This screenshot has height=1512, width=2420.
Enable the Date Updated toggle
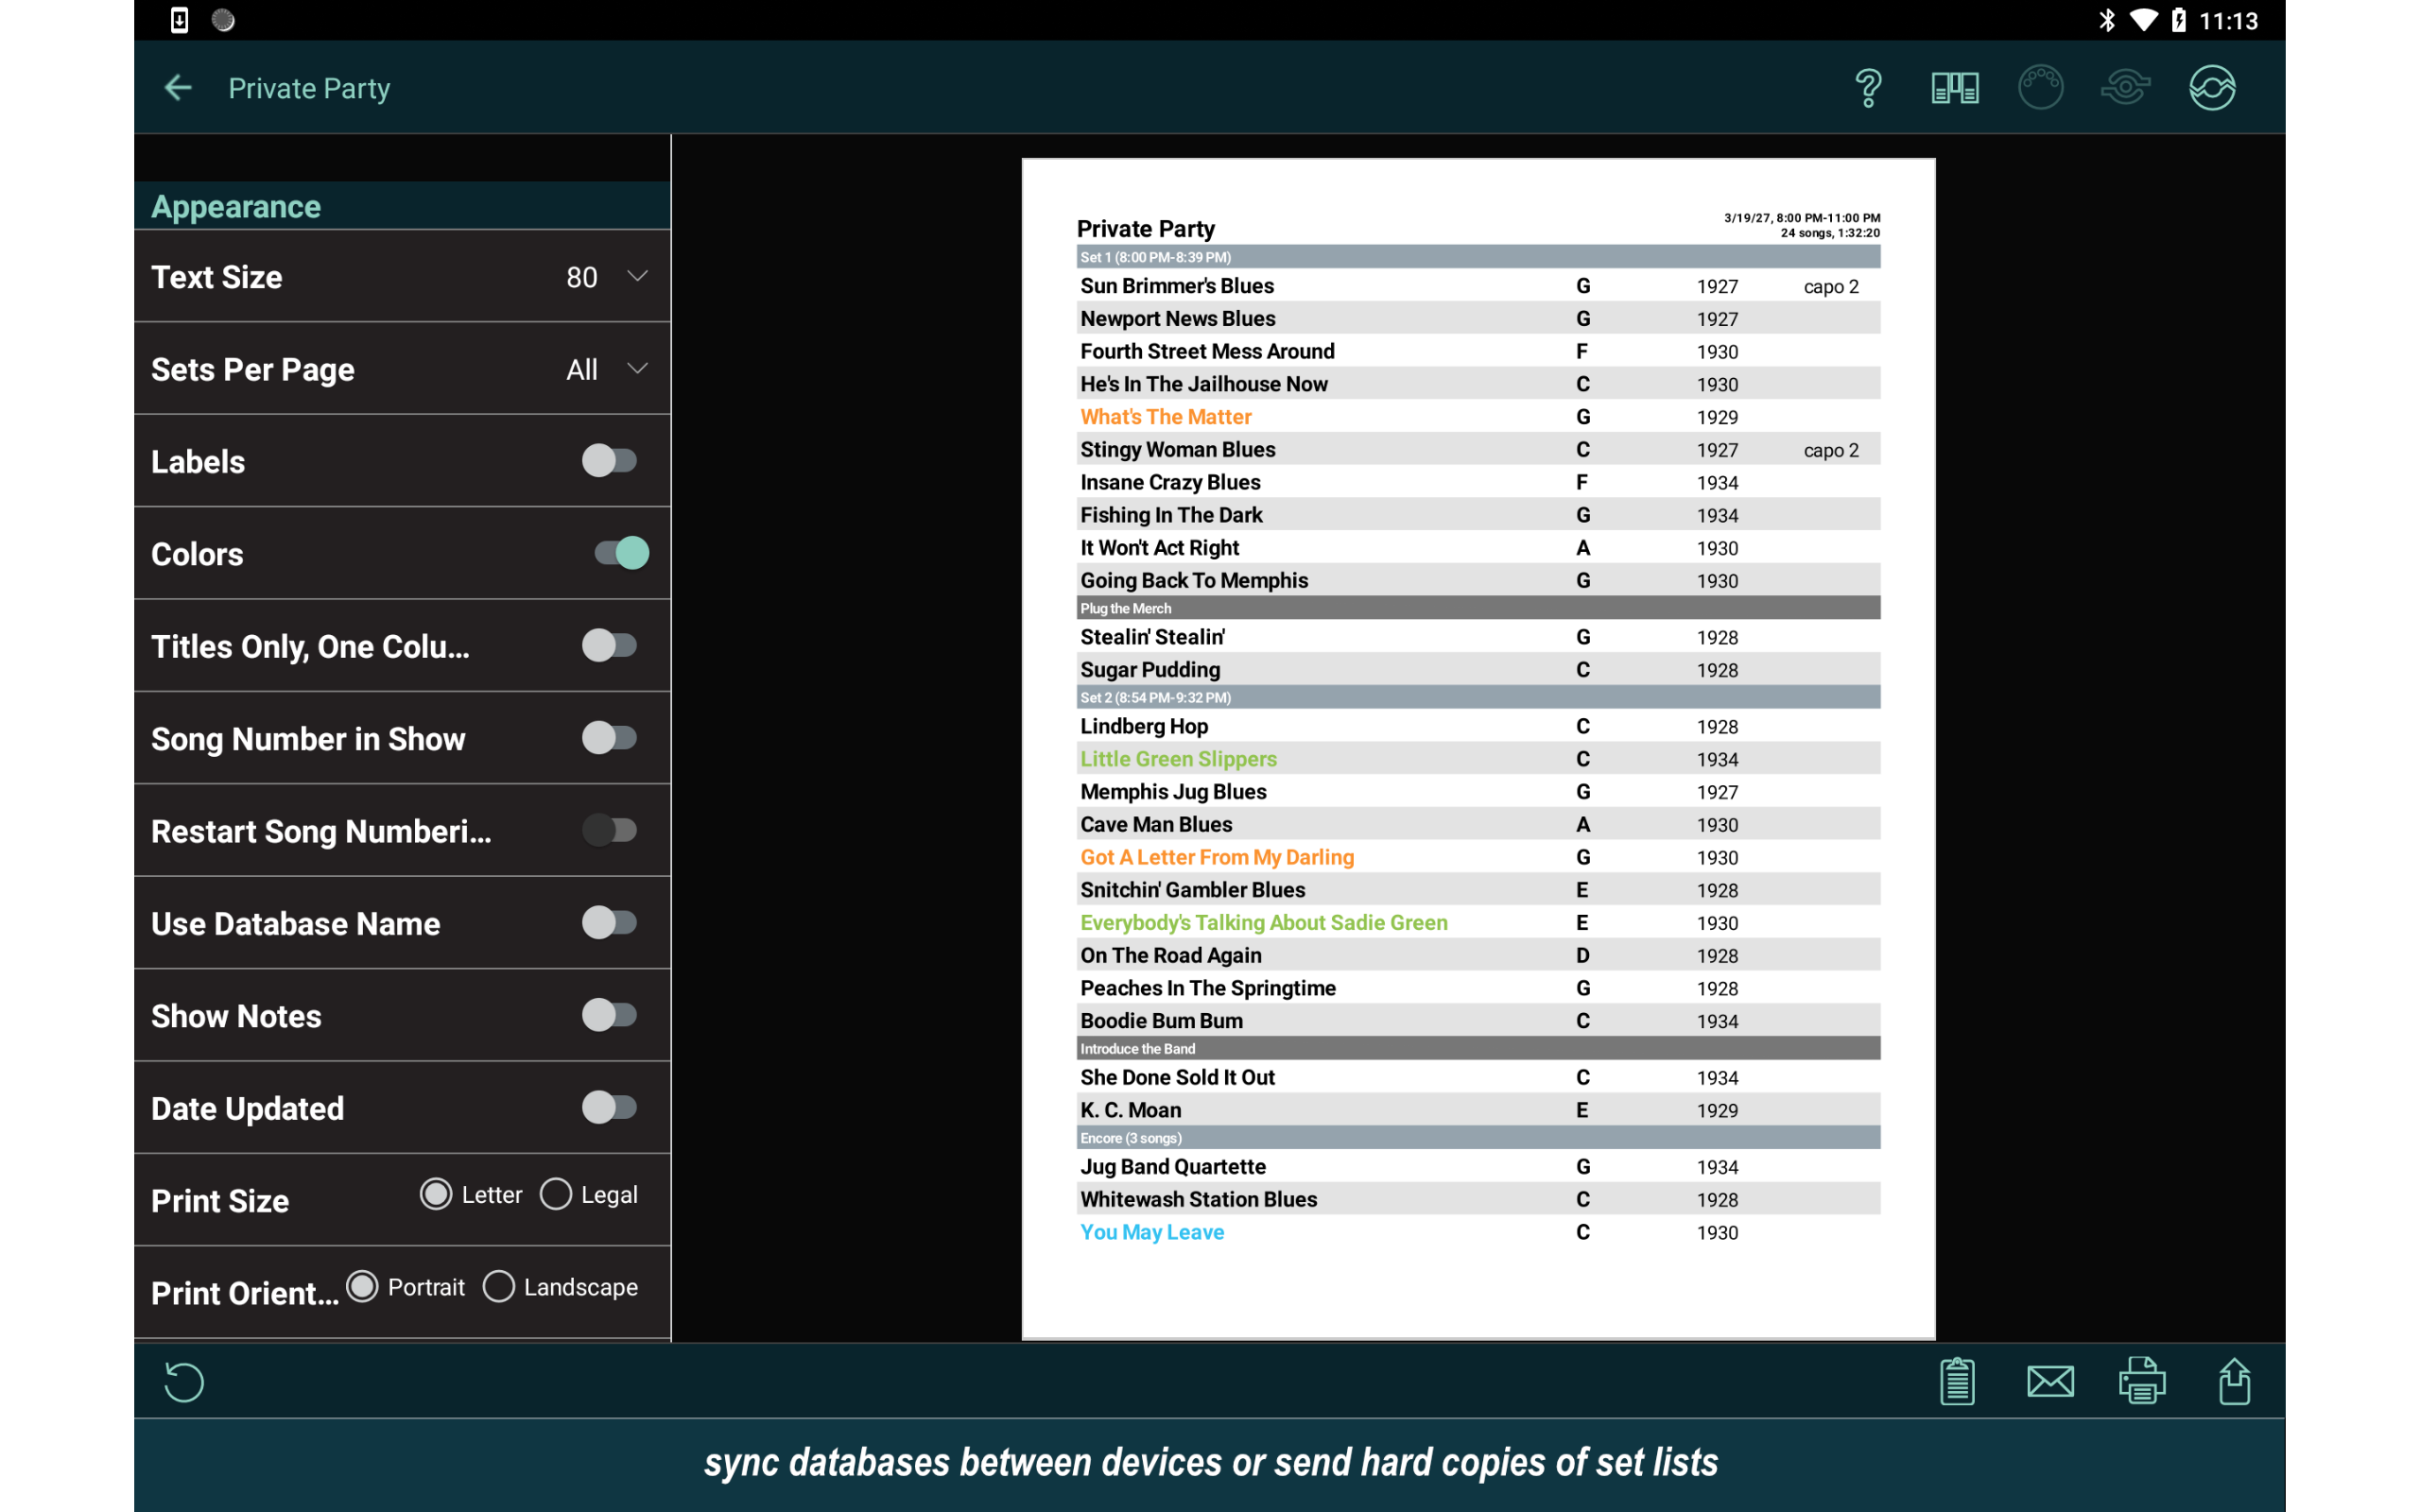pos(609,1107)
